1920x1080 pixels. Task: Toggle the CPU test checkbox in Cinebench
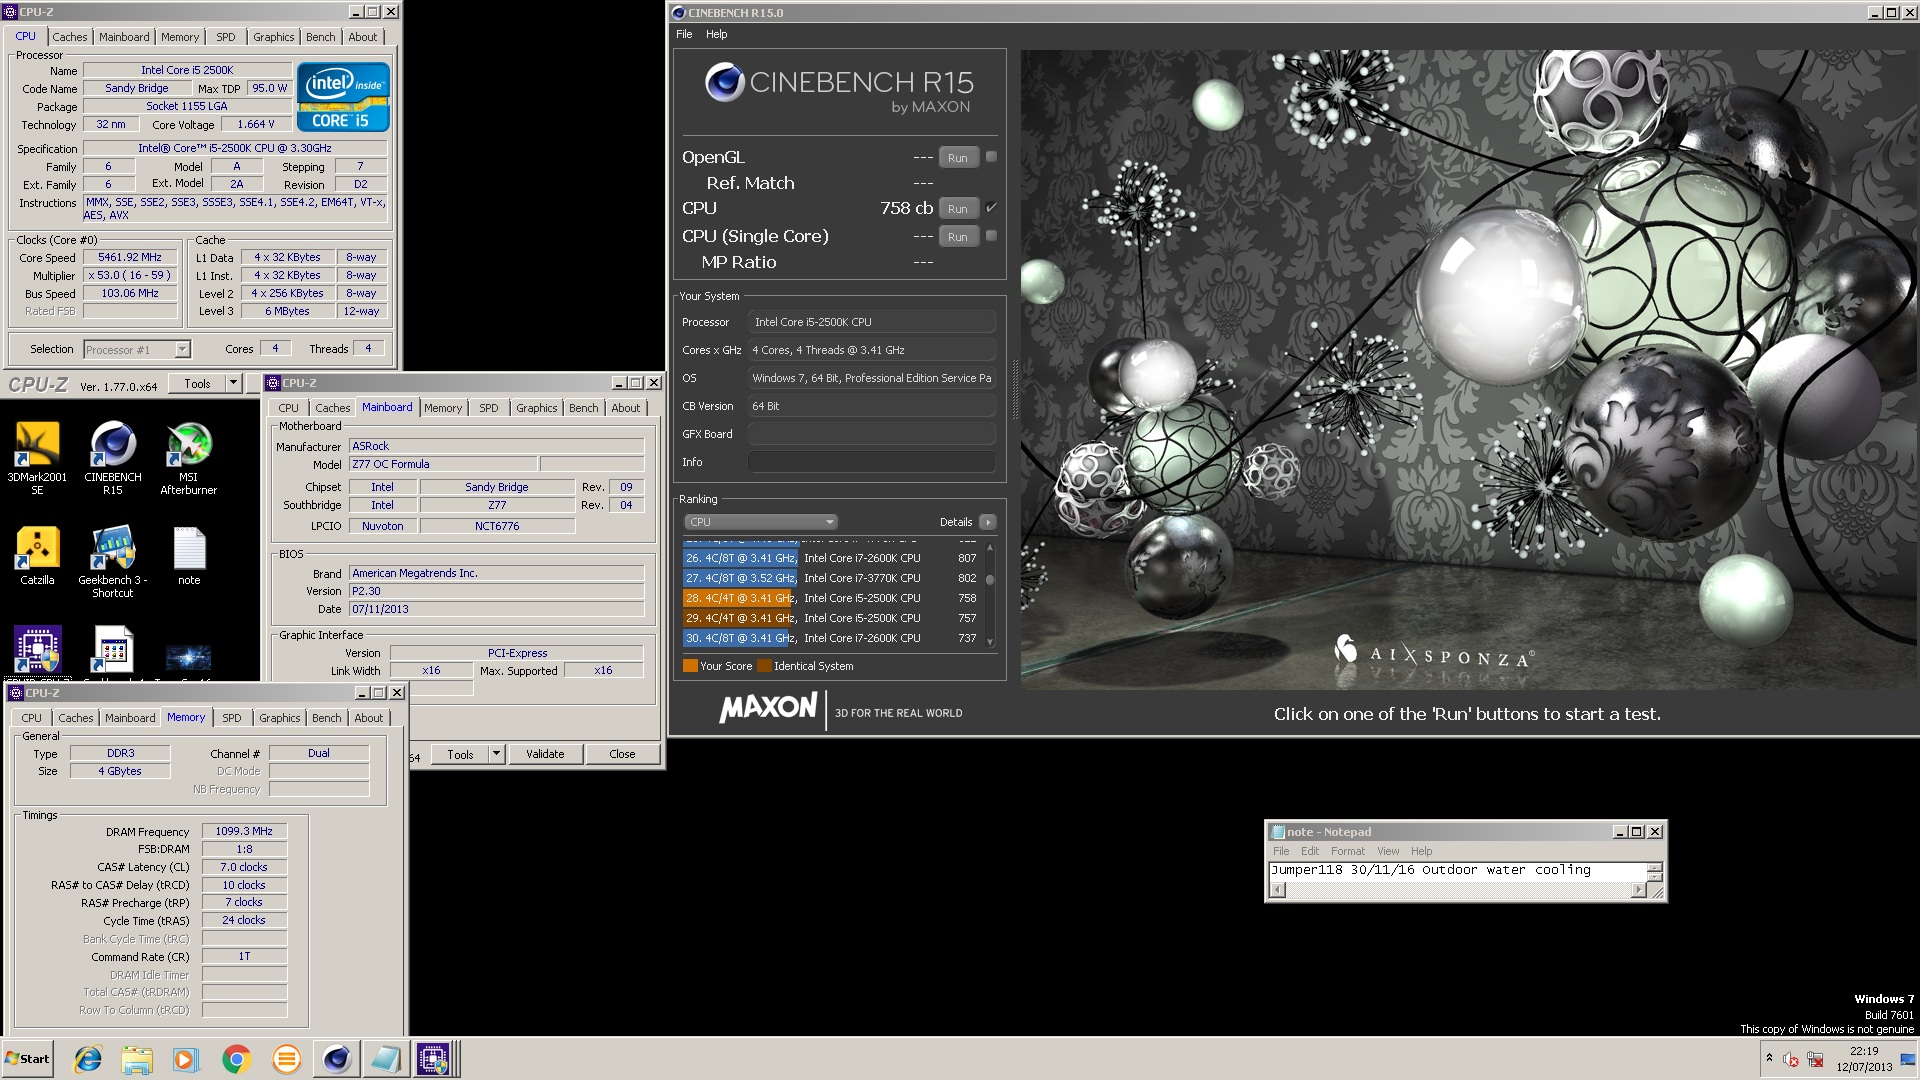pyautogui.click(x=991, y=208)
